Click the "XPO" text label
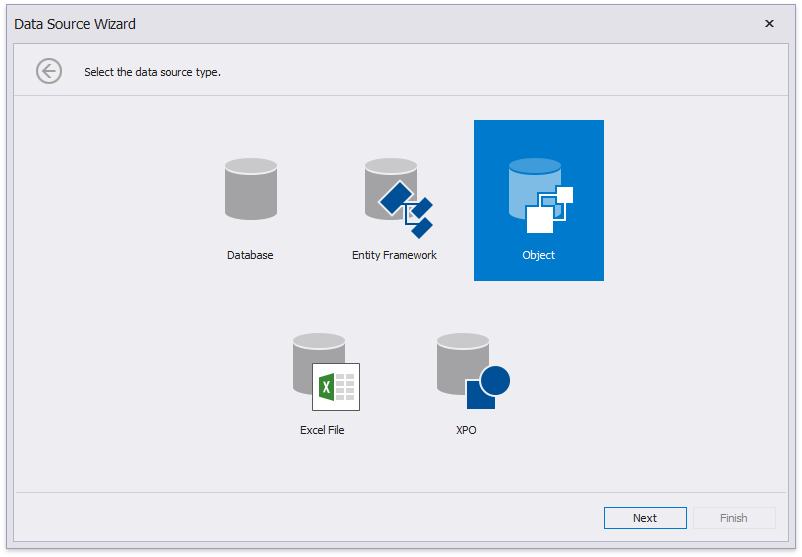 (x=466, y=430)
